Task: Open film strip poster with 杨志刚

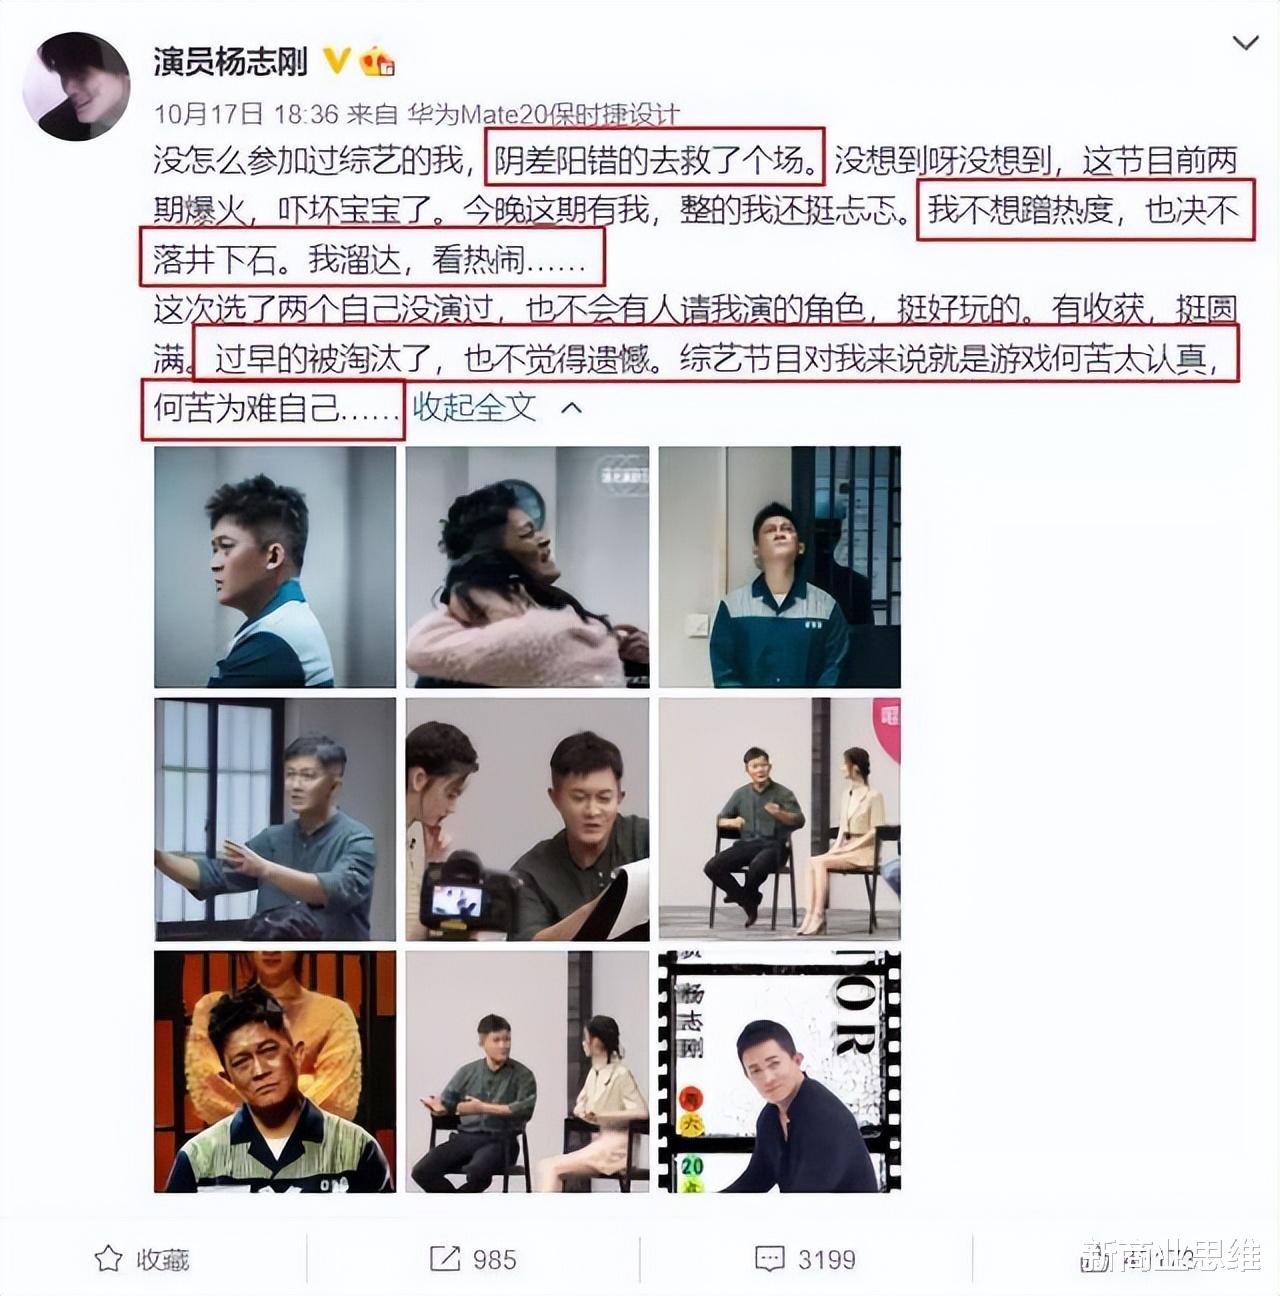Action: [780, 1071]
